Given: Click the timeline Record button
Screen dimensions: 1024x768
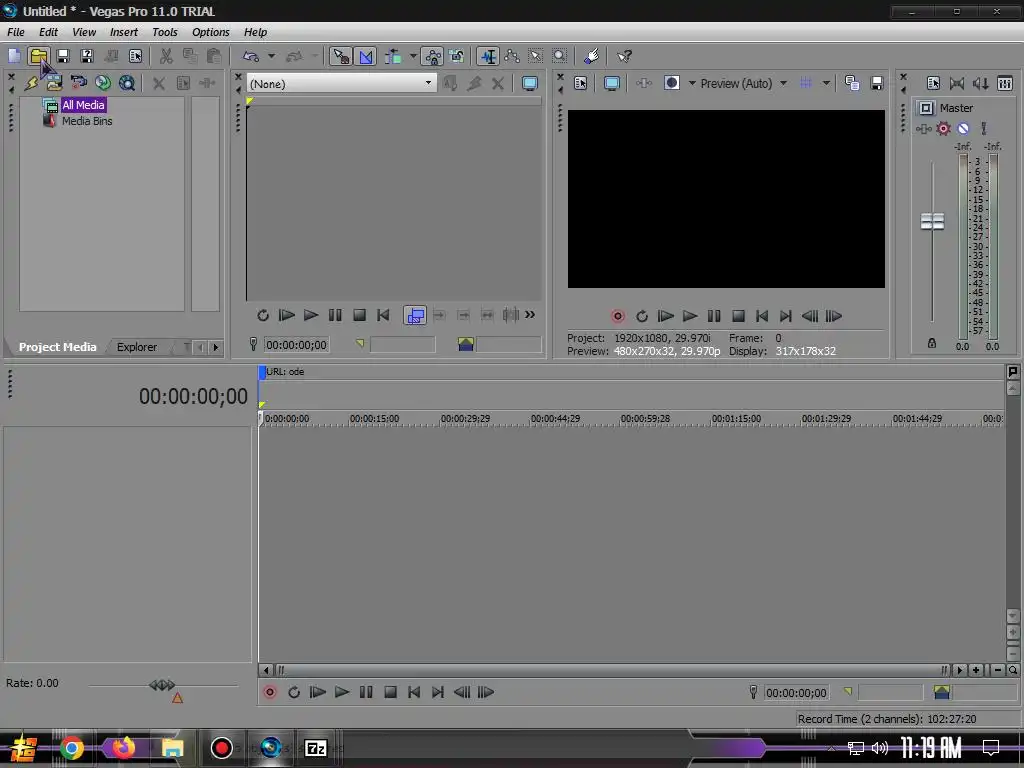Looking at the screenshot, I should tap(269, 692).
